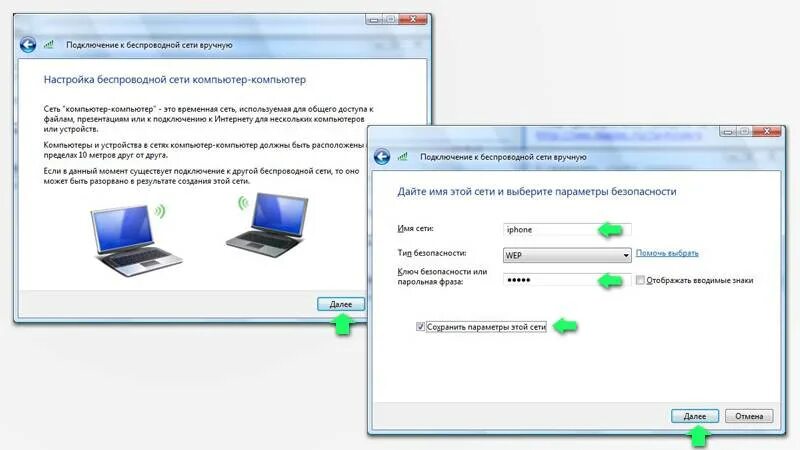Open the 'Тип безопасности' WEP dropdown
This screenshot has height=450, width=800.
point(567,255)
